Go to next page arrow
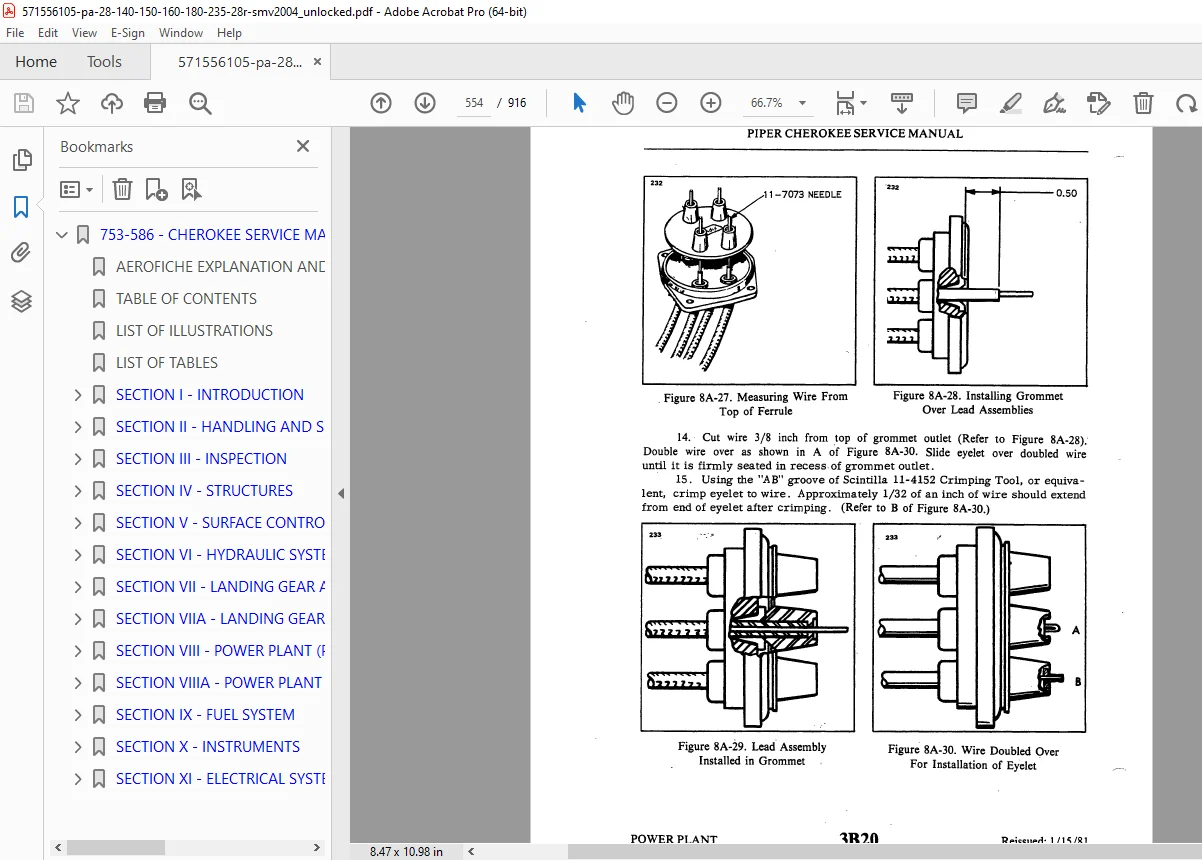This screenshot has width=1202, height=860. (424, 103)
